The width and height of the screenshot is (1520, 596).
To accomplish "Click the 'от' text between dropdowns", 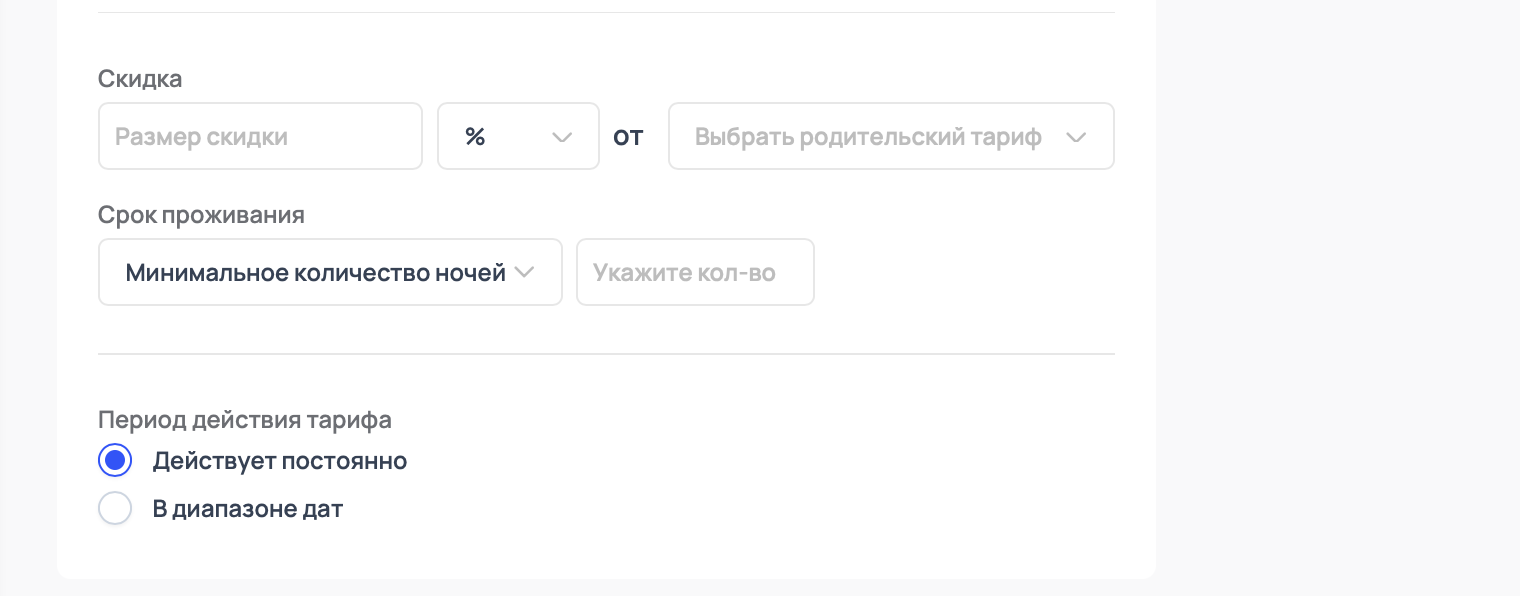I will (628, 137).
